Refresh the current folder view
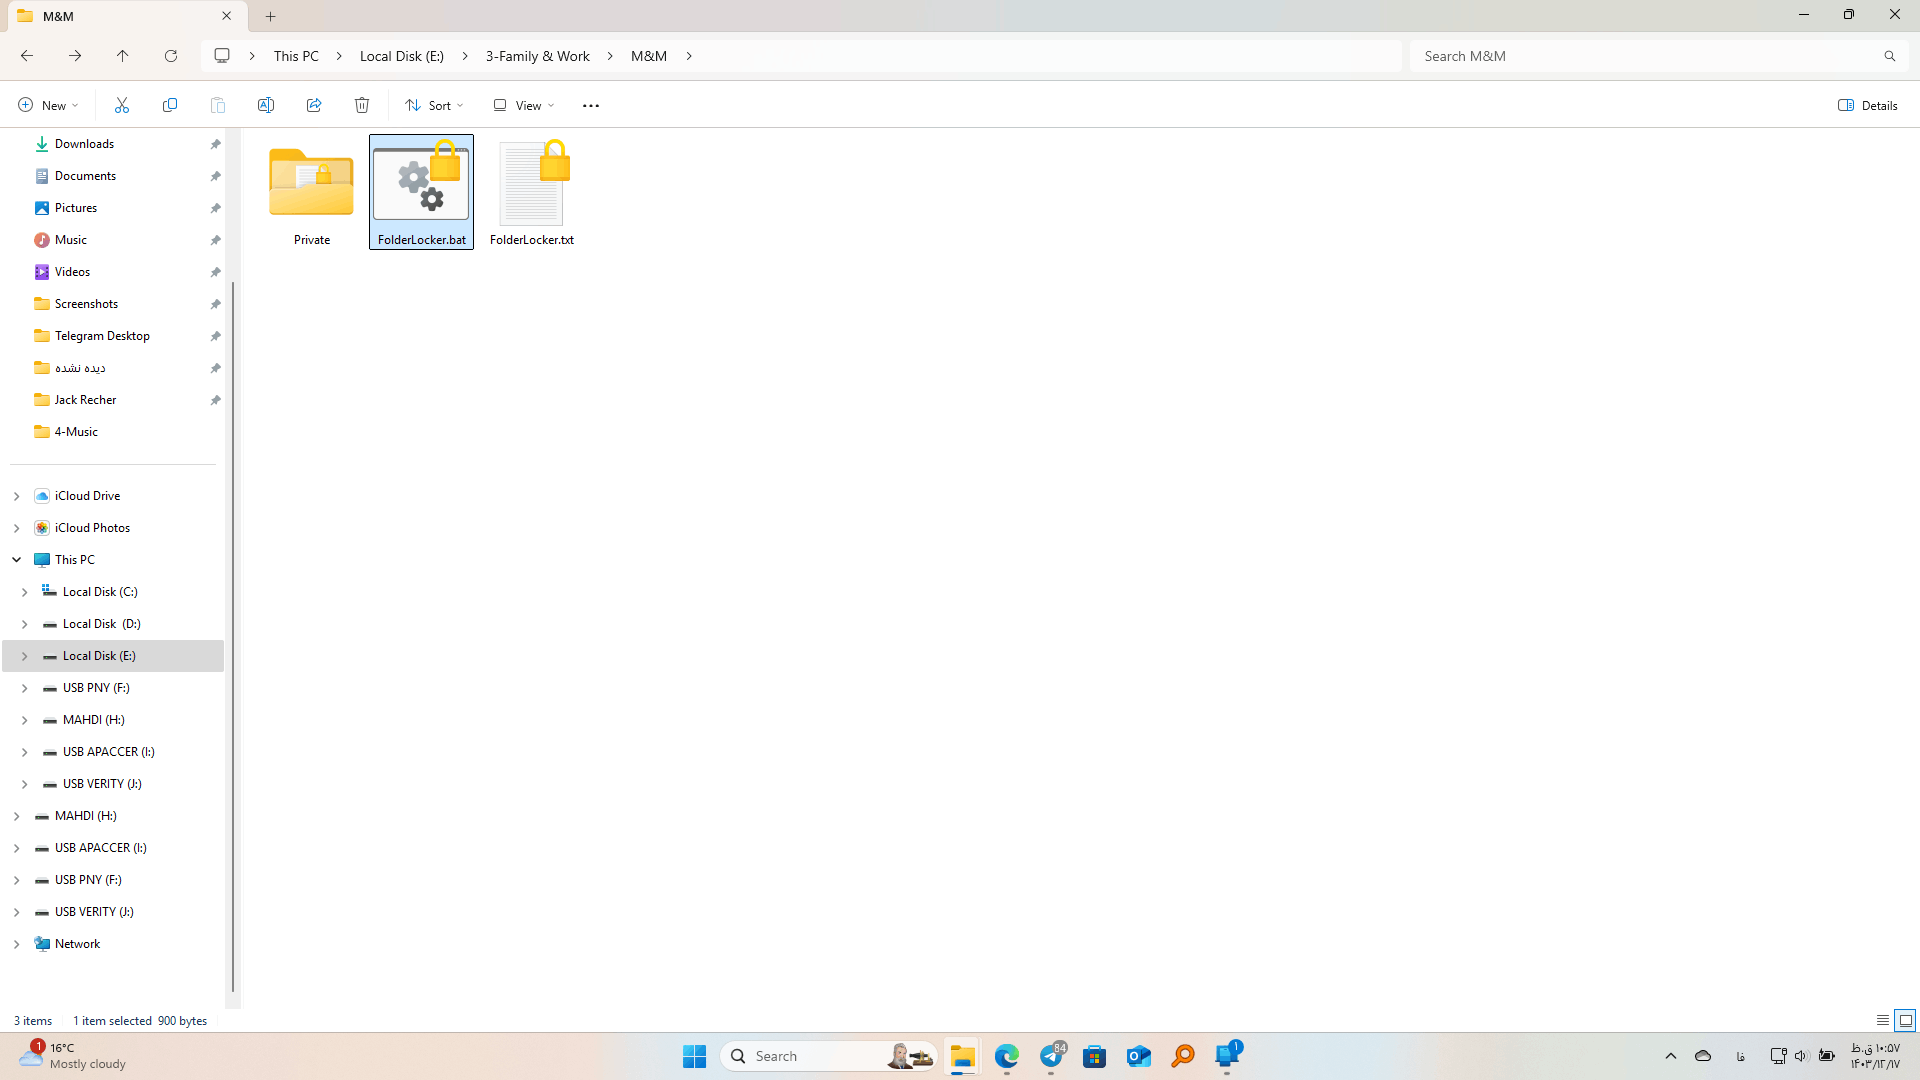Image resolution: width=1920 pixels, height=1080 pixels. click(x=171, y=56)
